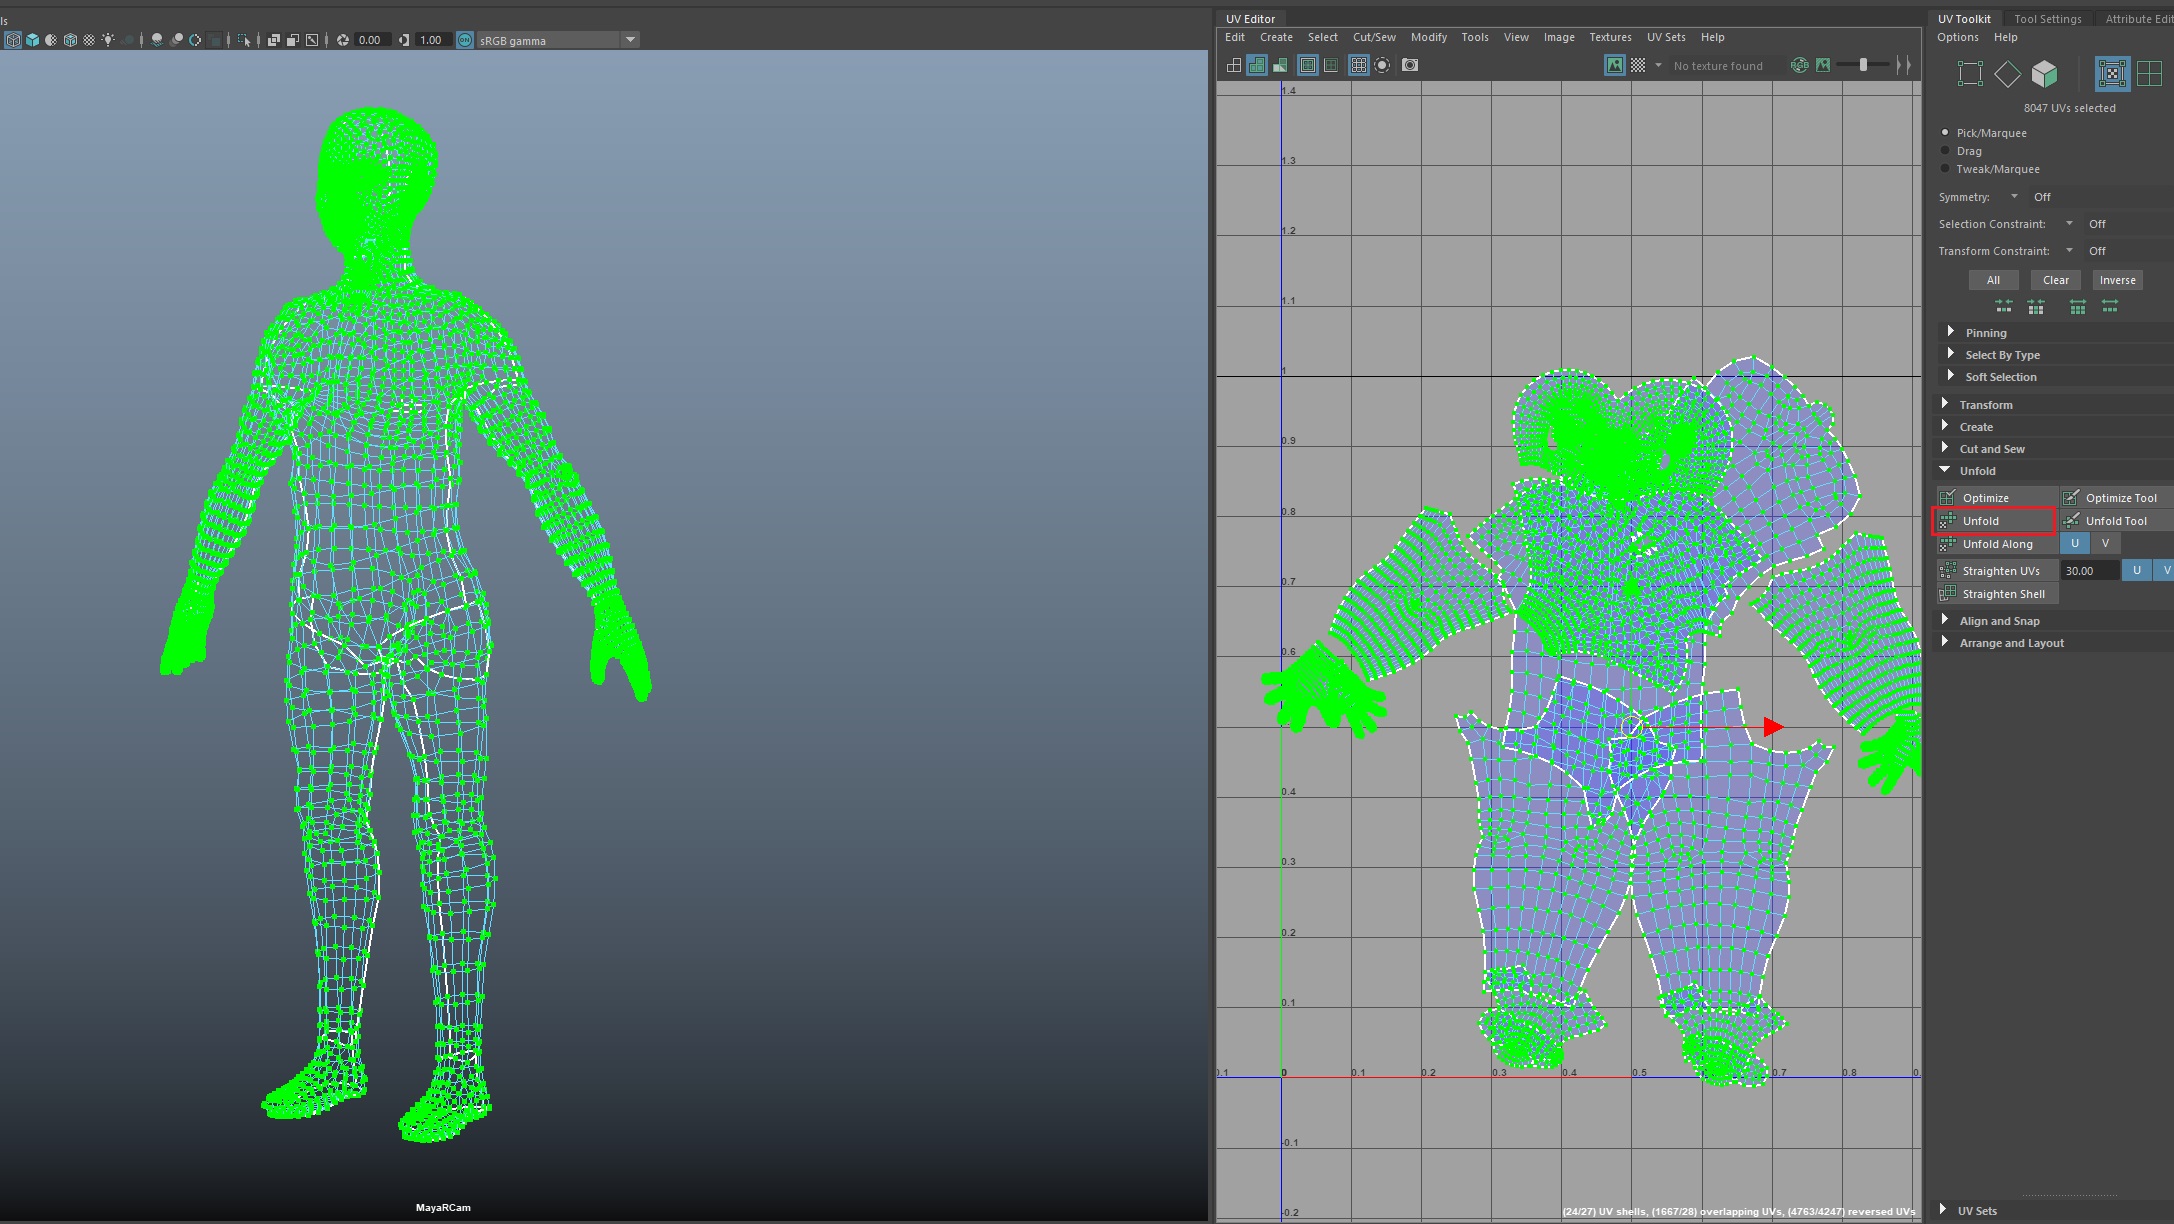Toggle the Unfold Along V button
The height and width of the screenshot is (1224, 2174).
(2105, 544)
